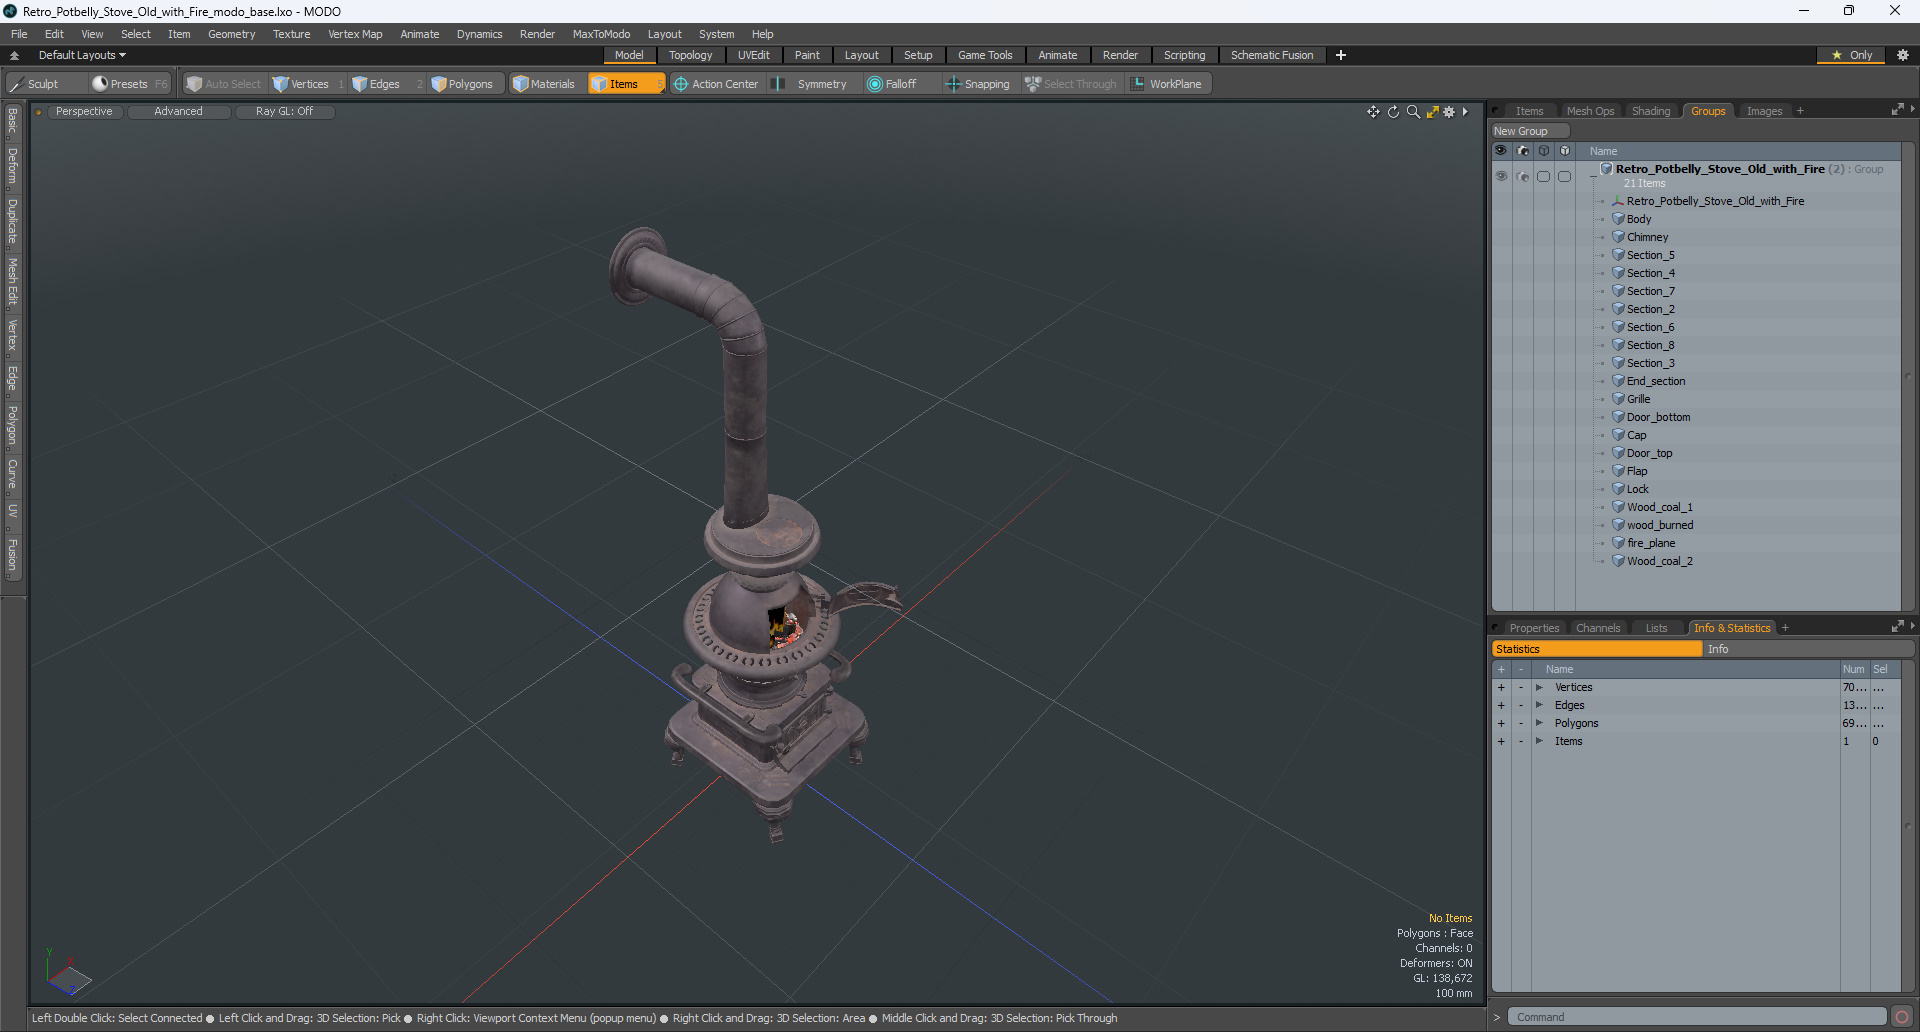Screen dimensions: 1920x1032
Task: Click the Ray GL: Off button
Action: pyautogui.click(x=284, y=112)
